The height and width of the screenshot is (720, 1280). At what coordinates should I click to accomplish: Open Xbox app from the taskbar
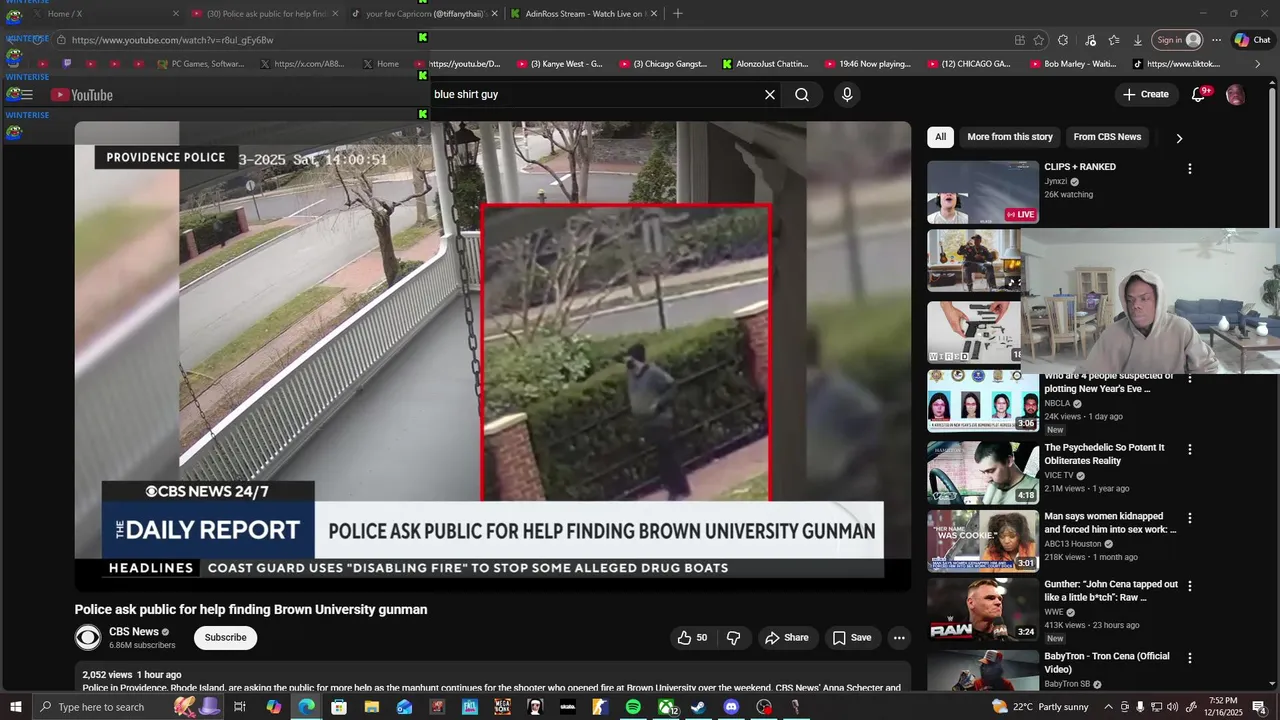(x=666, y=707)
